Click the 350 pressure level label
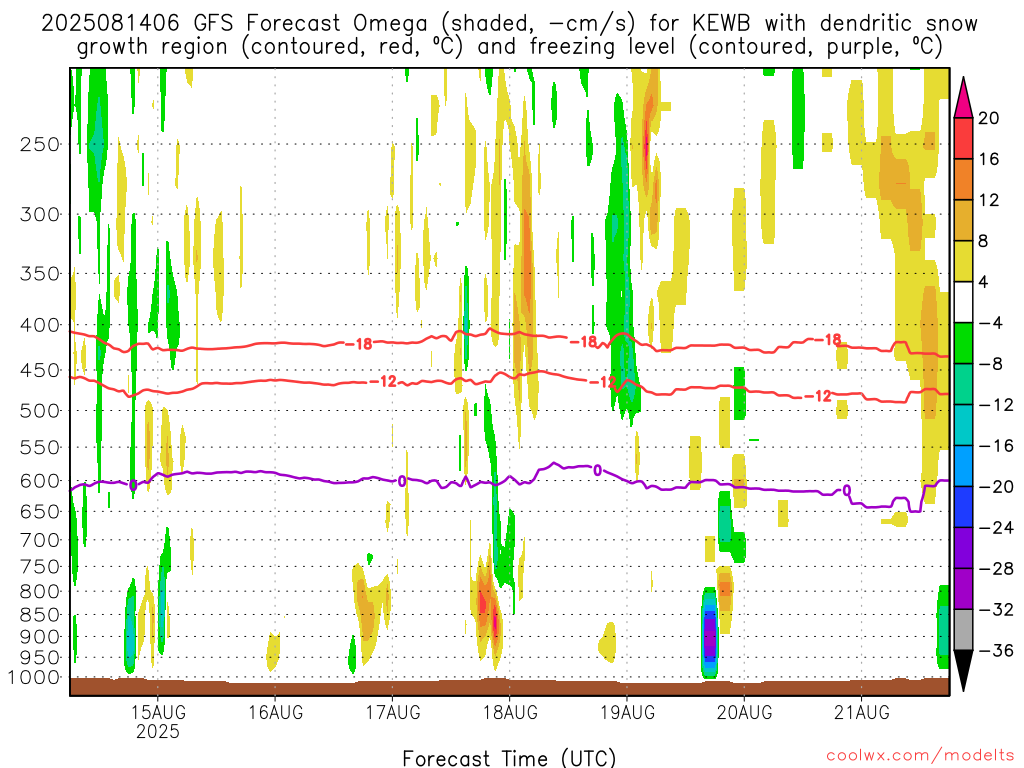 (x=40, y=273)
